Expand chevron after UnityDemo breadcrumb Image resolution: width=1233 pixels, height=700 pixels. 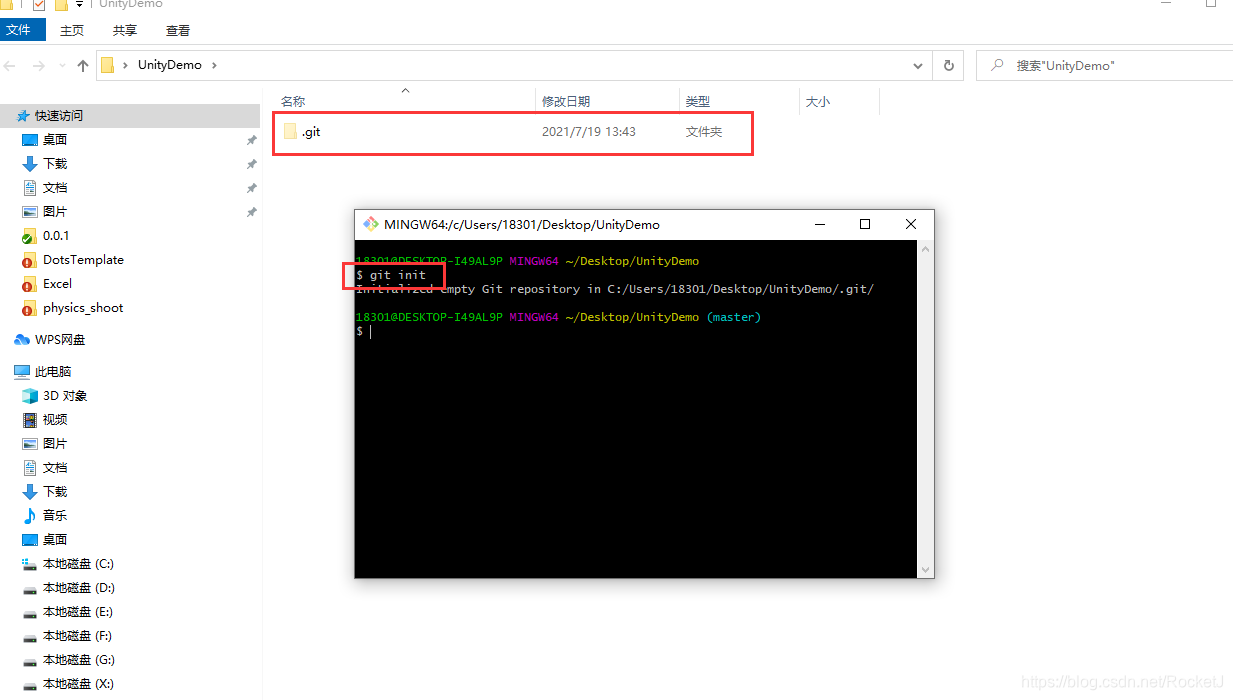(x=213, y=65)
